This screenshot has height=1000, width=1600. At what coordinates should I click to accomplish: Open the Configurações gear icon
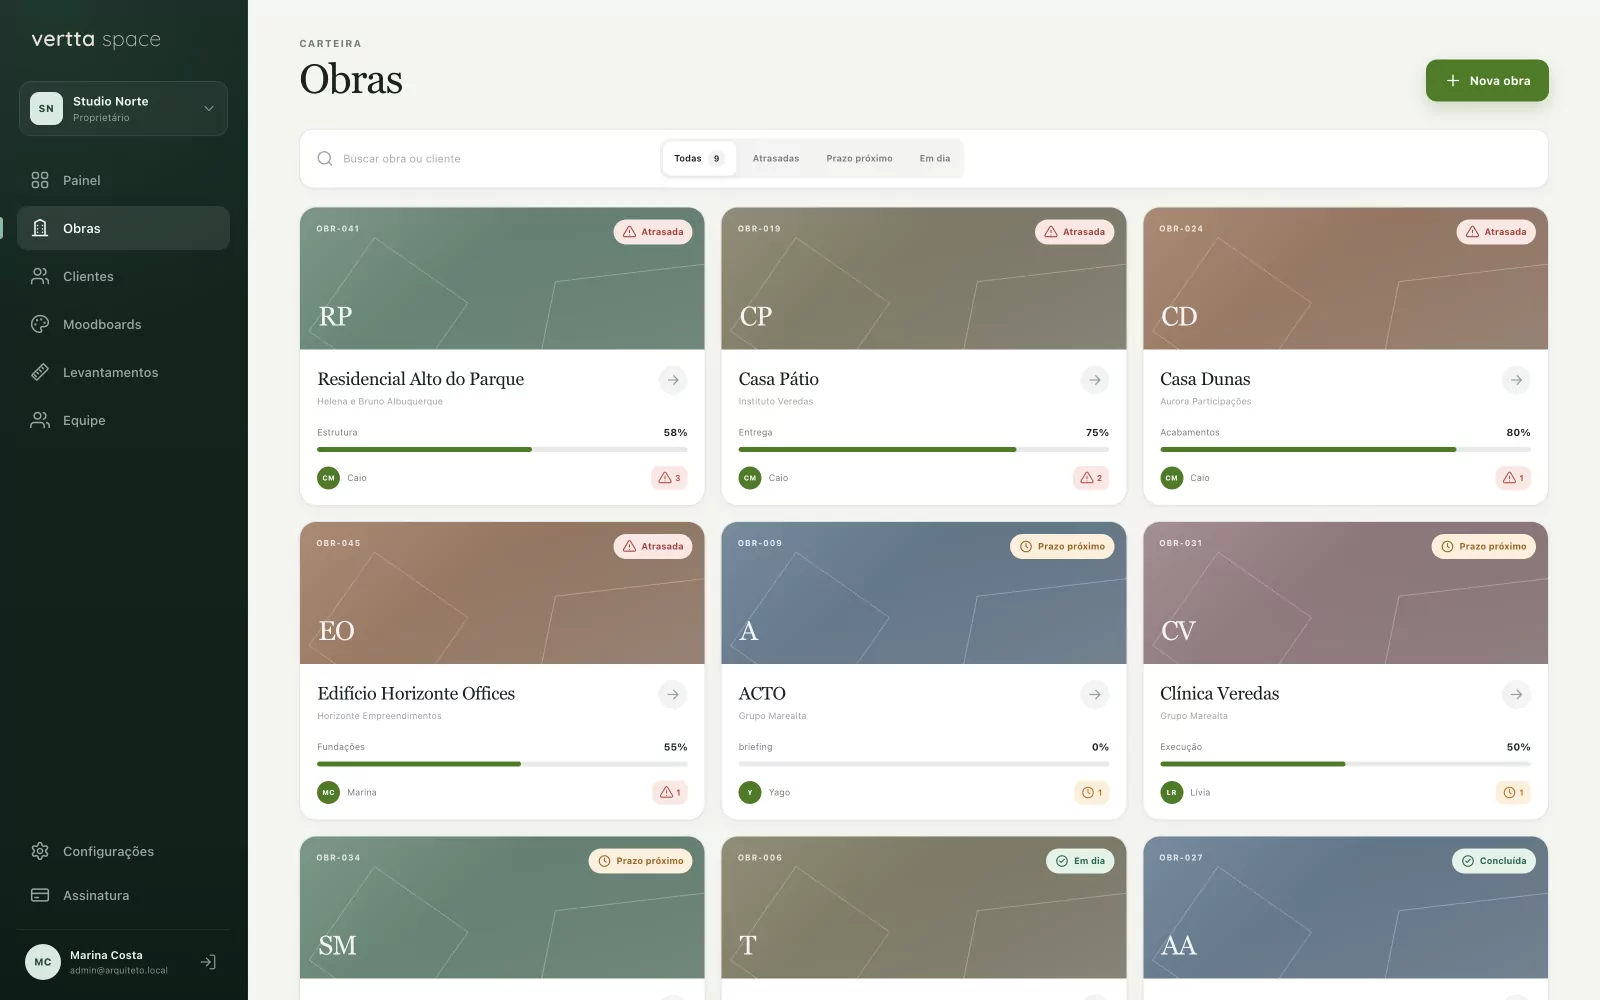(40, 851)
